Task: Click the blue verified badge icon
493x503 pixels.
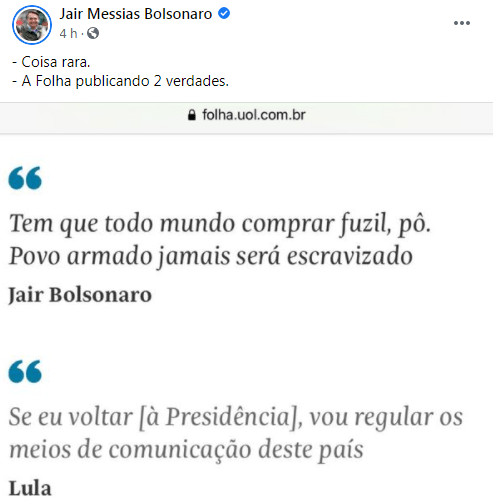Action: pyautogui.click(x=224, y=13)
